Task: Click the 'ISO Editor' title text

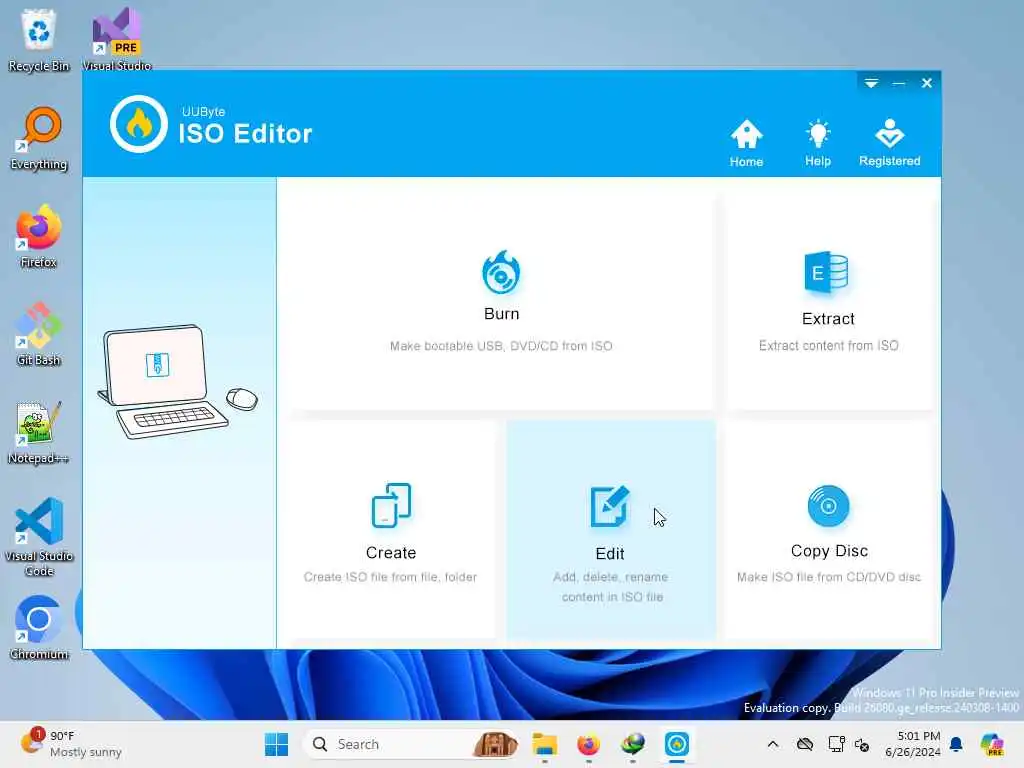Action: coord(245,134)
